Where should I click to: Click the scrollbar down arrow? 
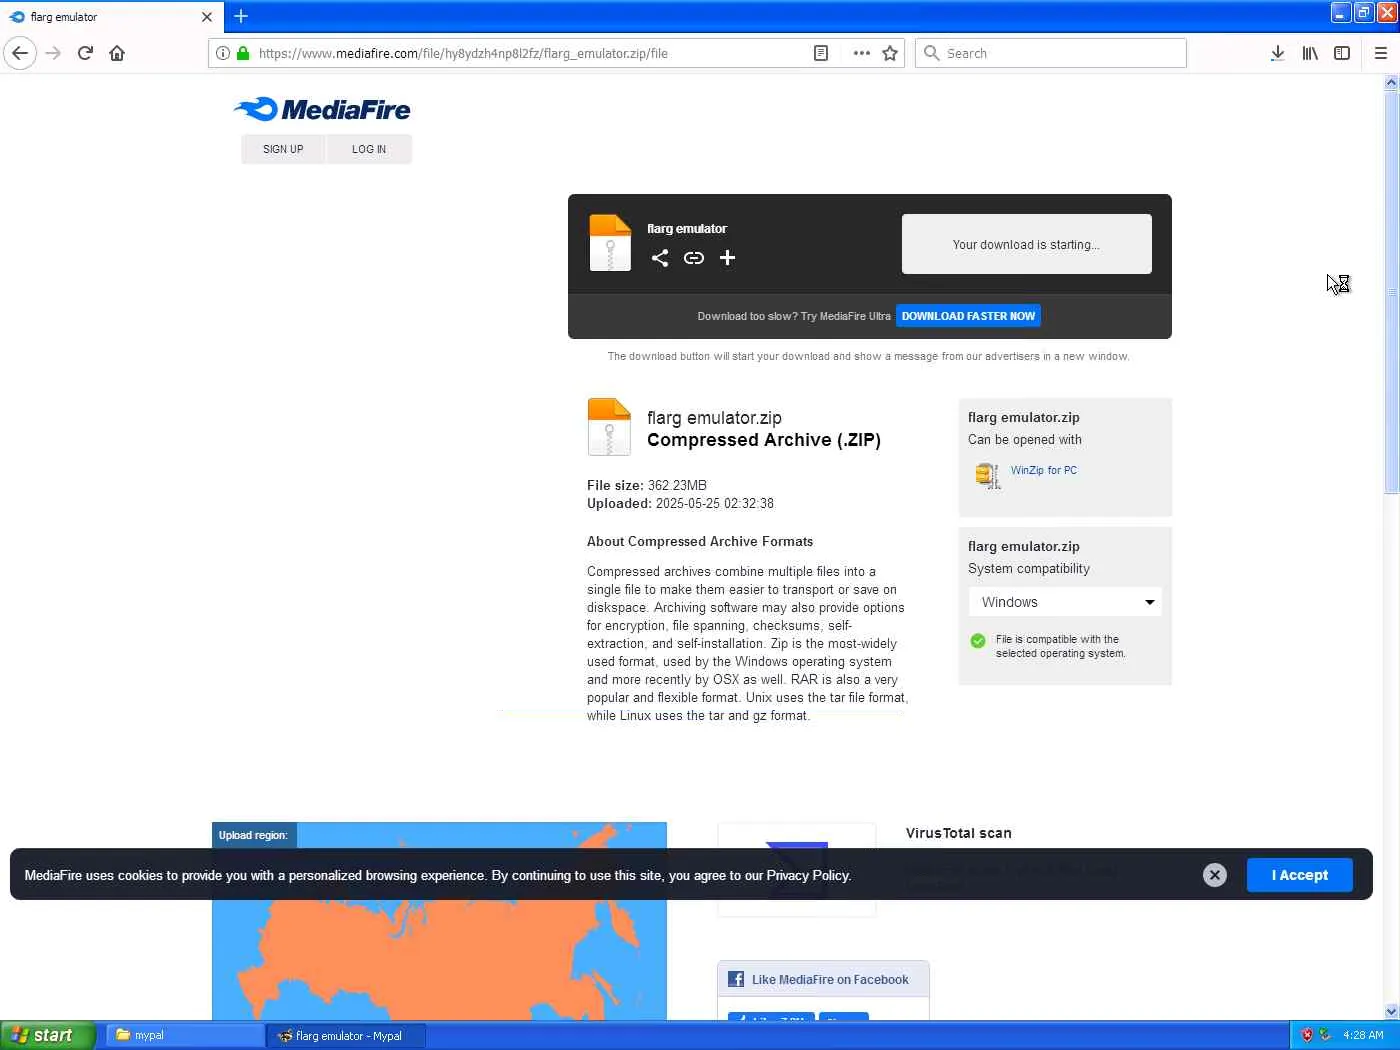click(x=1391, y=1011)
